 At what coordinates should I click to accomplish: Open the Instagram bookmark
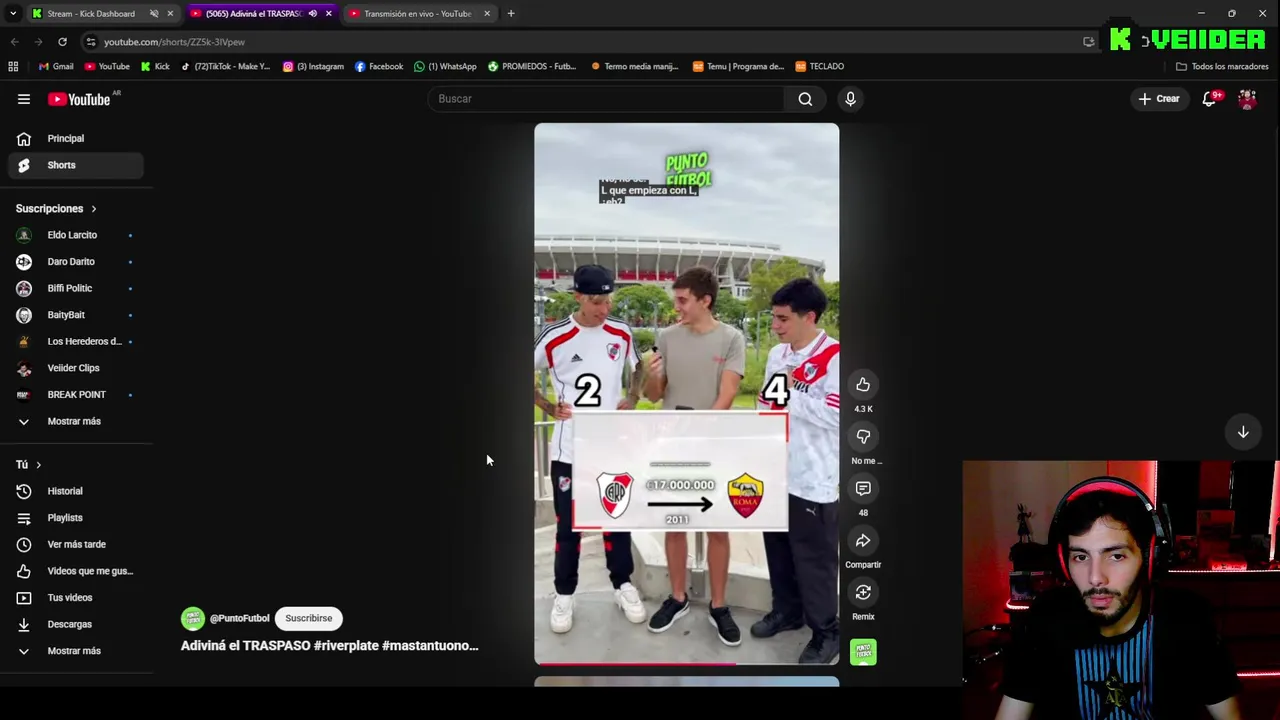pyautogui.click(x=313, y=66)
